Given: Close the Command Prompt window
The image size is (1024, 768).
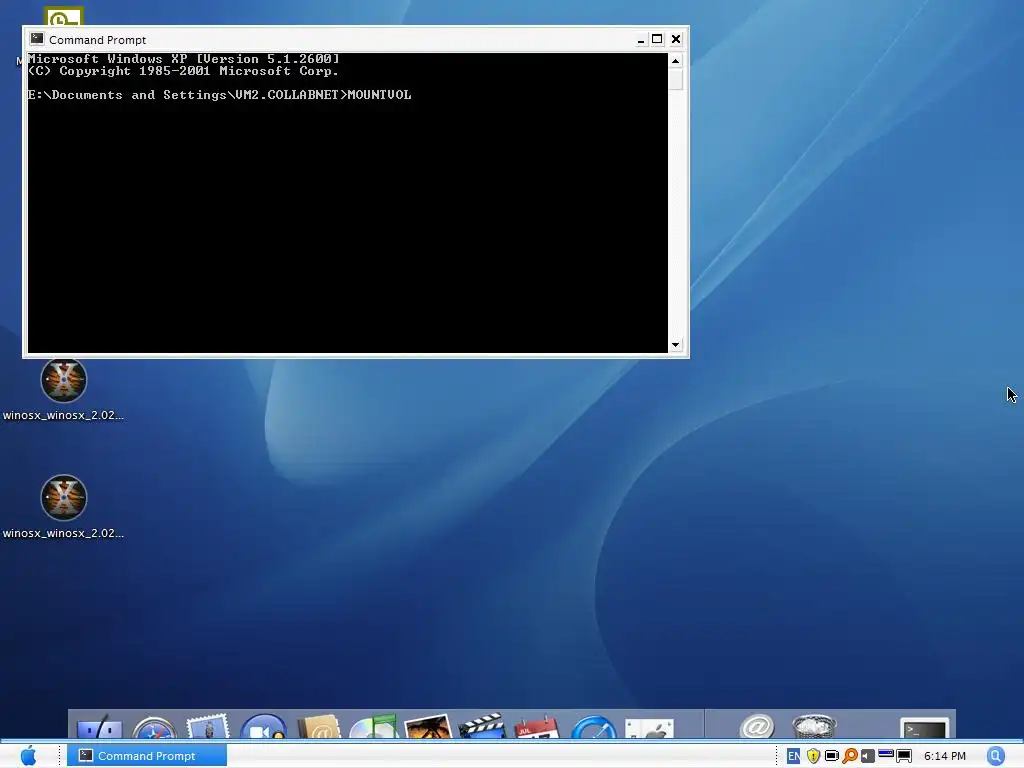Looking at the screenshot, I should click(676, 39).
